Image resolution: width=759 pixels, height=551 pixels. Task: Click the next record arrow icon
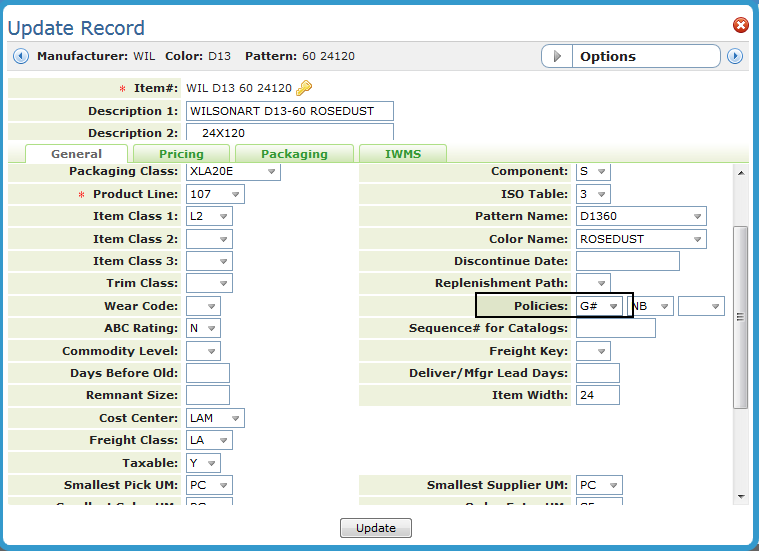[x=735, y=56]
